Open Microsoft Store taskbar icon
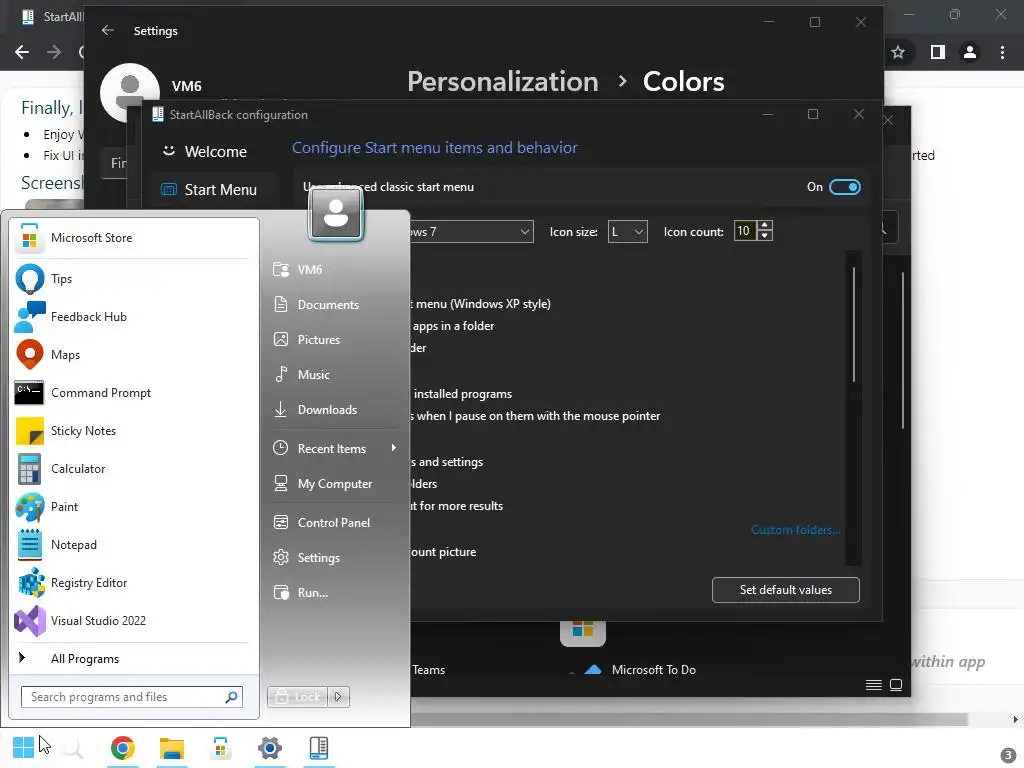 (x=221, y=748)
